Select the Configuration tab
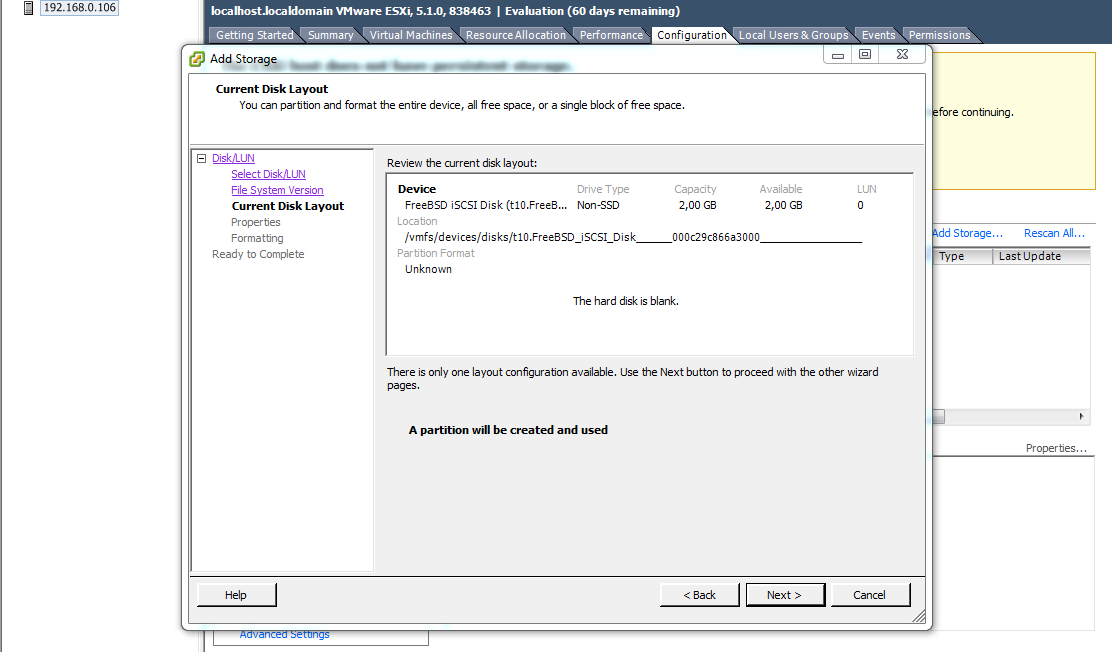 (x=691, y=35)
